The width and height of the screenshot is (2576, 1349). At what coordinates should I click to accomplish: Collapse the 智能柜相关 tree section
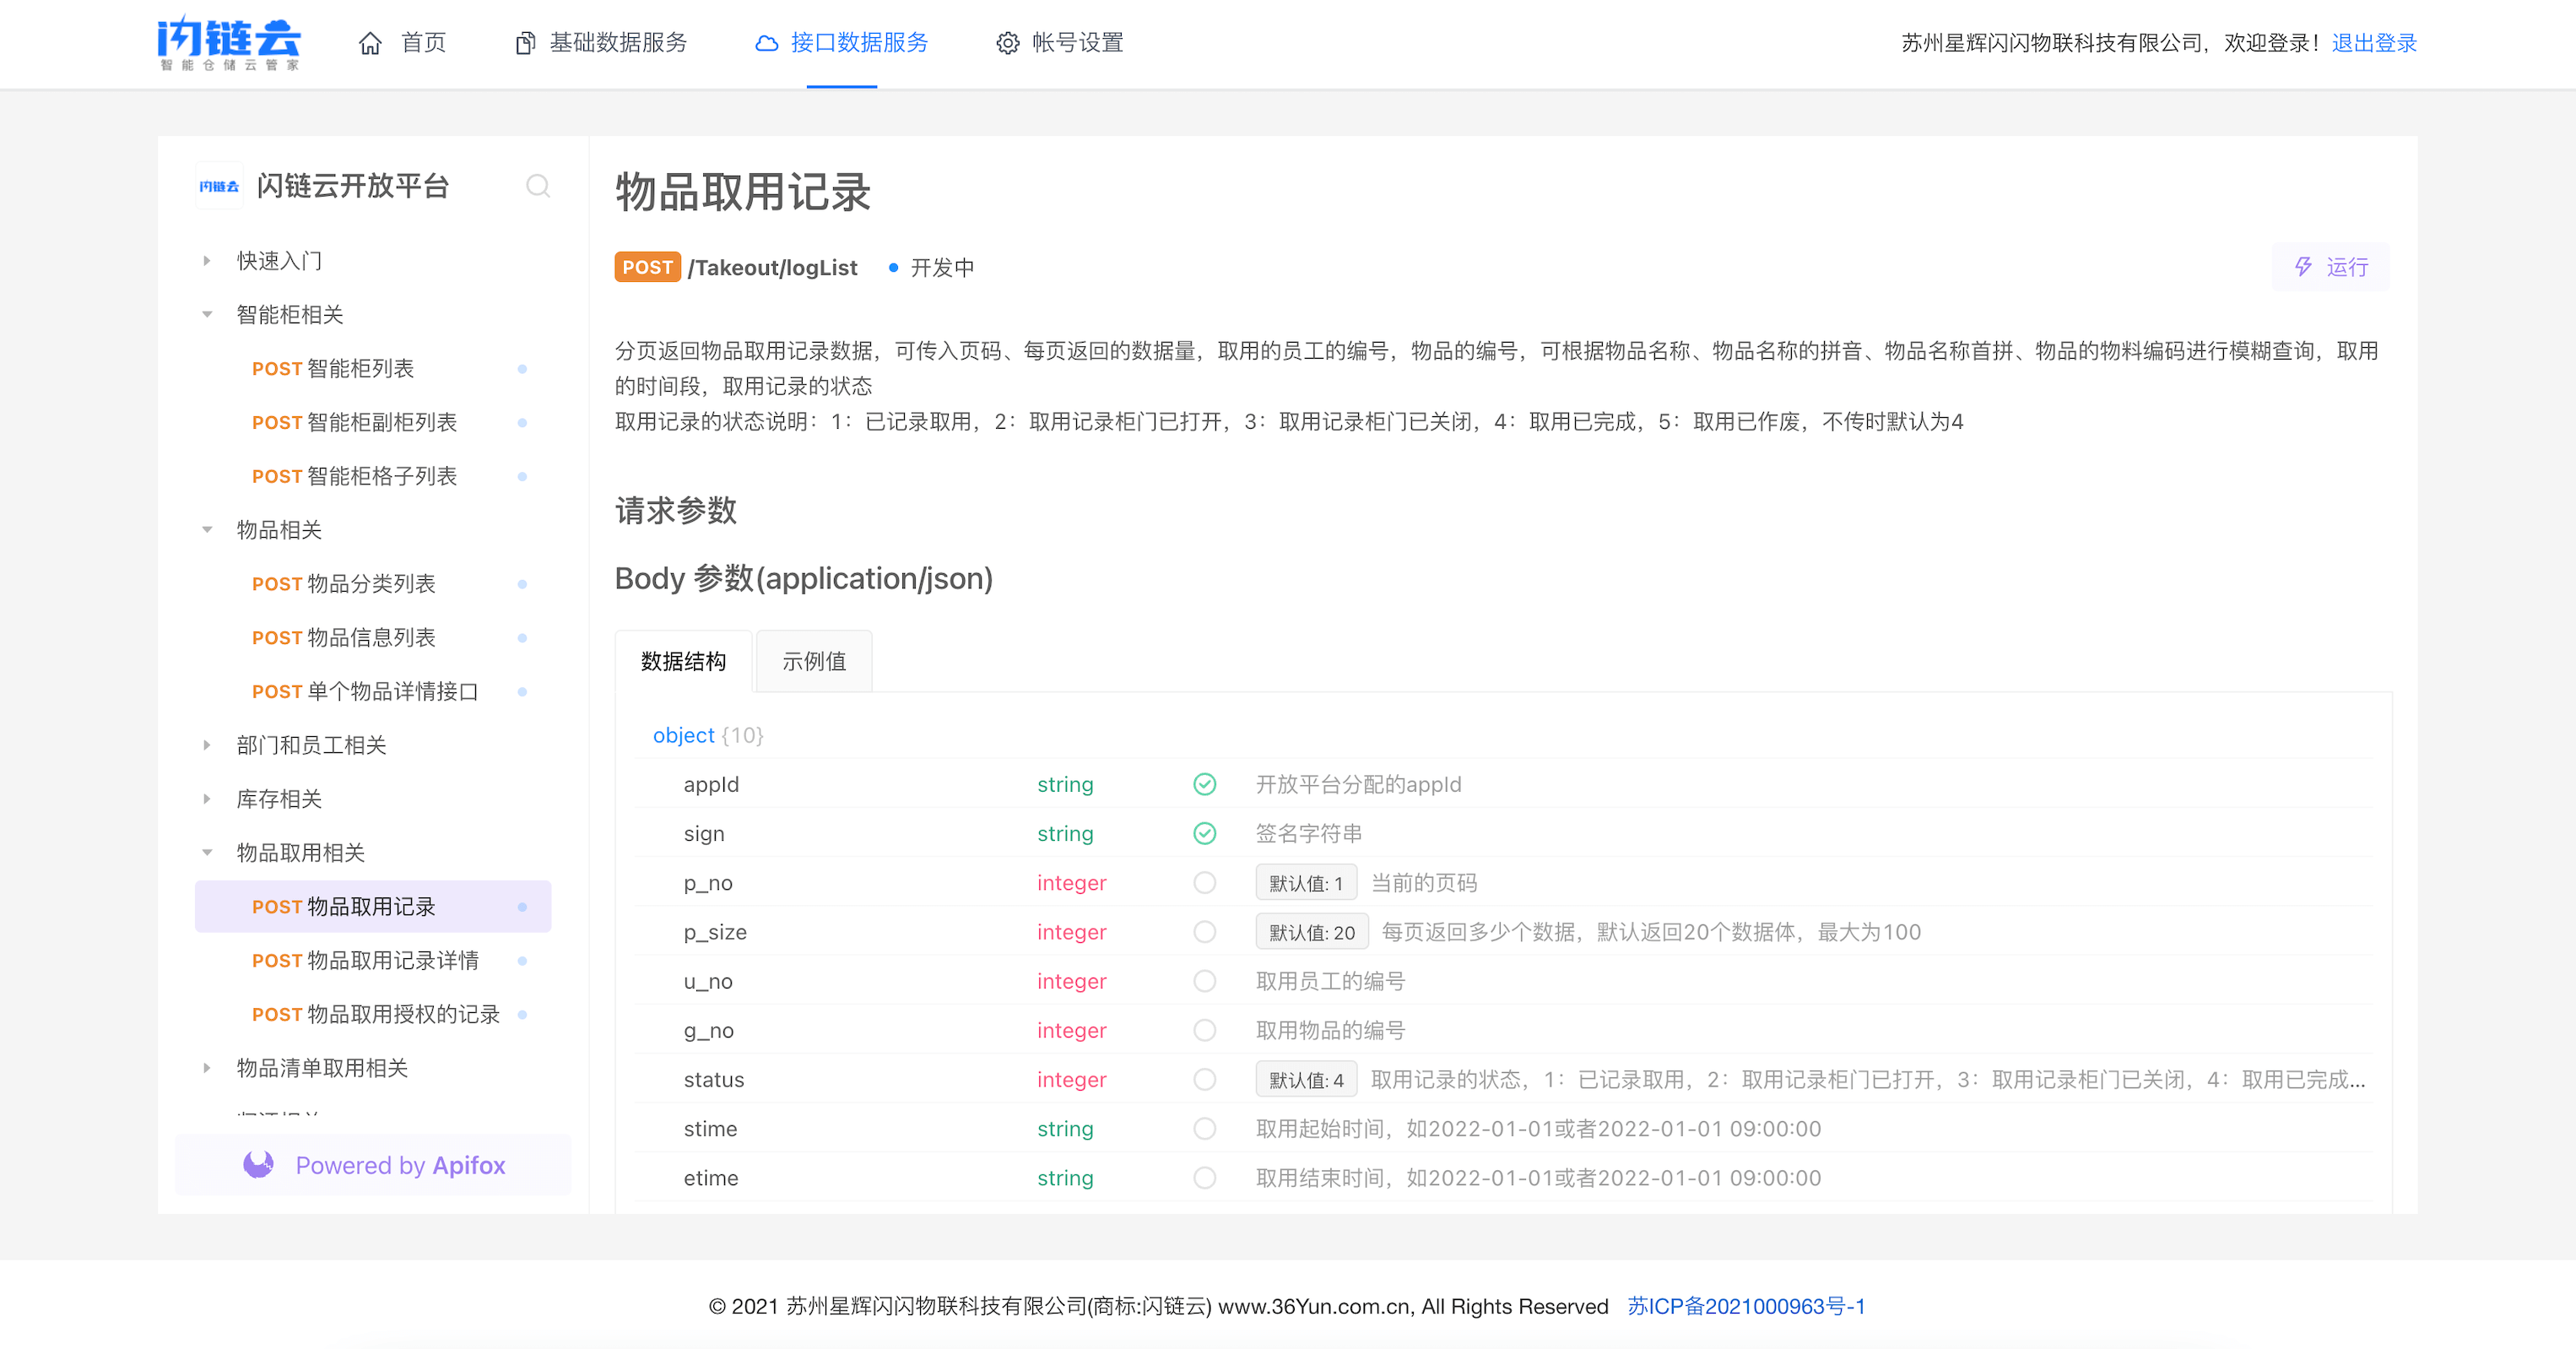point(207,315)
